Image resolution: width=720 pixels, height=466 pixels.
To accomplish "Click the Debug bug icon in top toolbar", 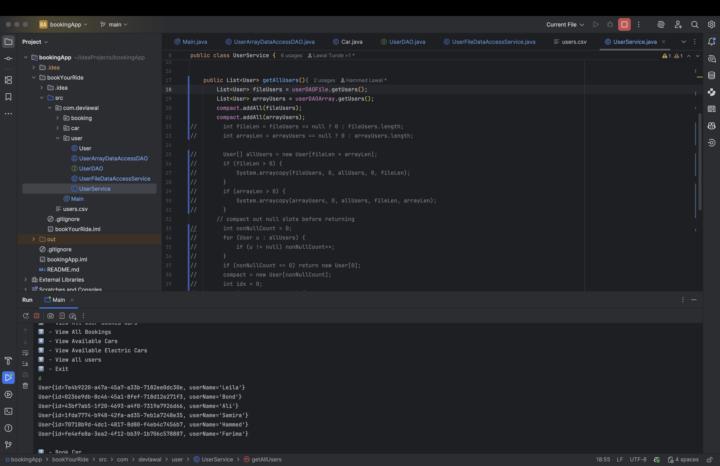I will click(610, 24).
